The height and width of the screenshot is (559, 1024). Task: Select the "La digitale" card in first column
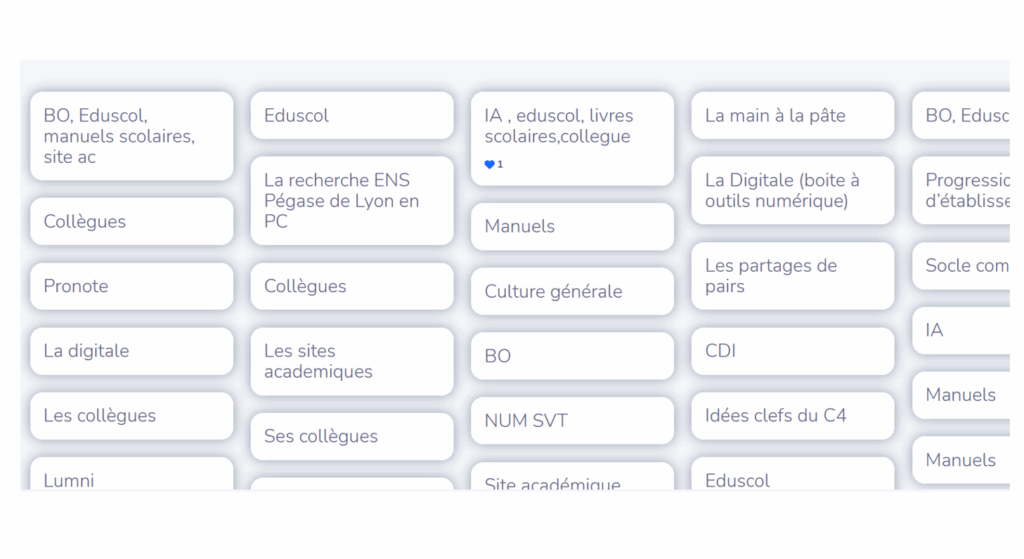(131, 351)
